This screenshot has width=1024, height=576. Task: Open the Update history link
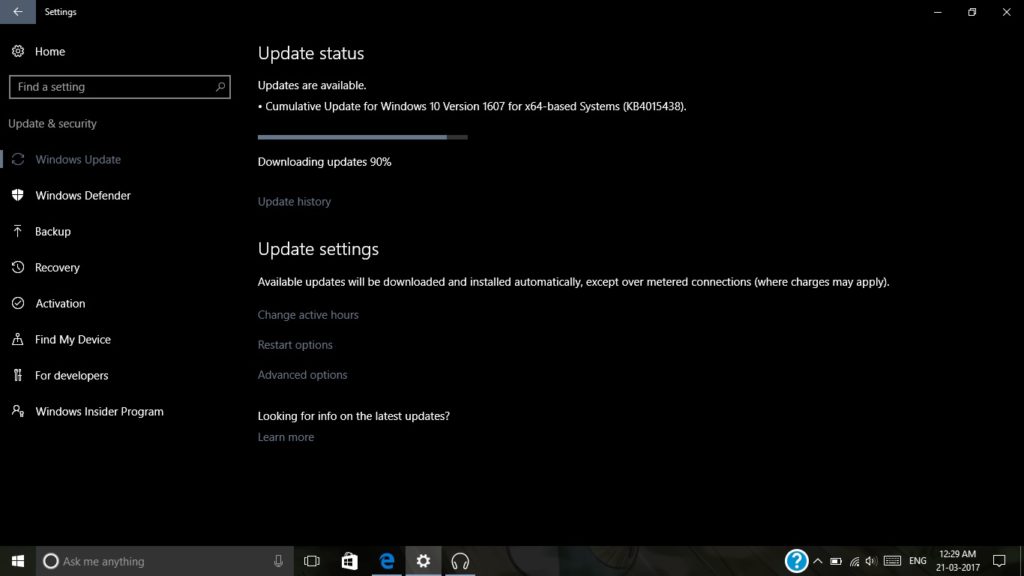[x=294, y=201]
